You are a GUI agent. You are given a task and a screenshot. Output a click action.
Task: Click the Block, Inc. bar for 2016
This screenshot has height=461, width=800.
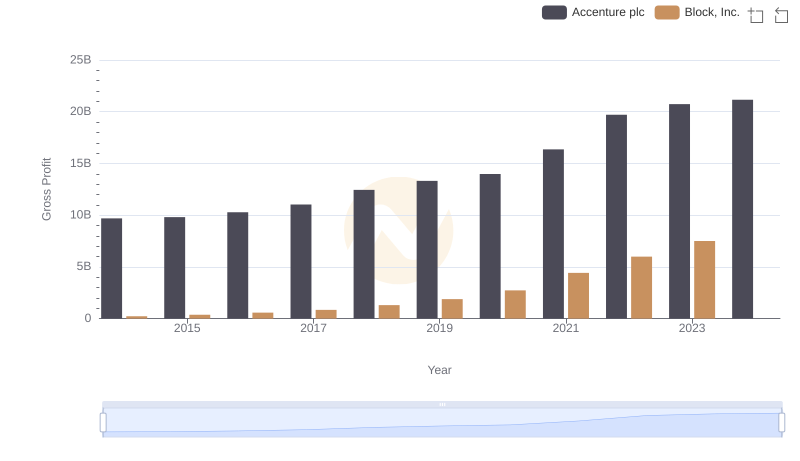[263, 316]
